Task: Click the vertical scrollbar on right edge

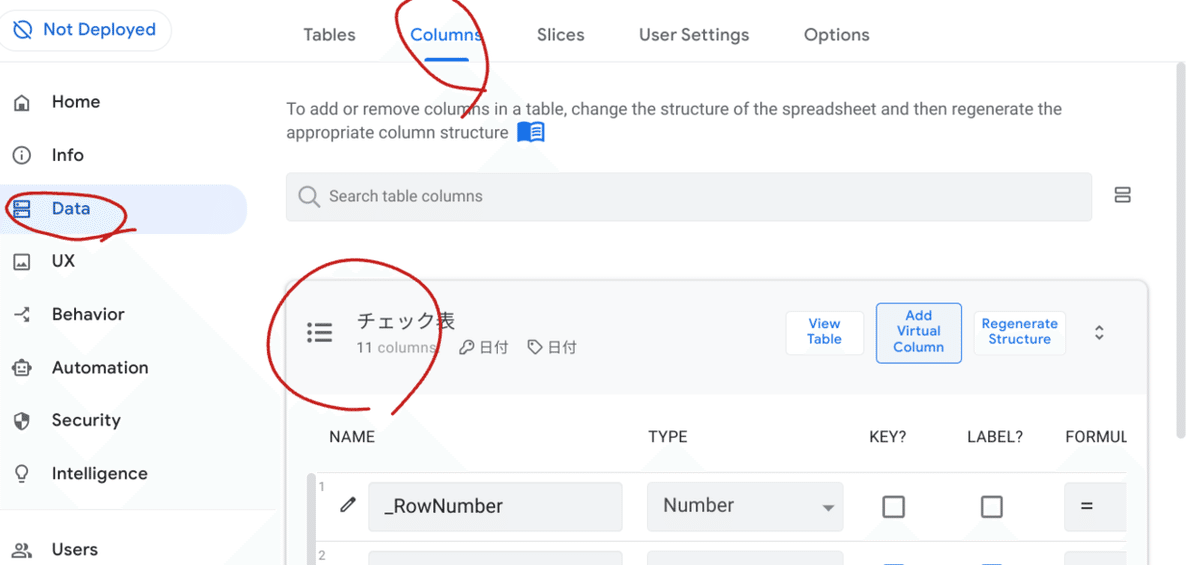Action: tap(1182, 250)
